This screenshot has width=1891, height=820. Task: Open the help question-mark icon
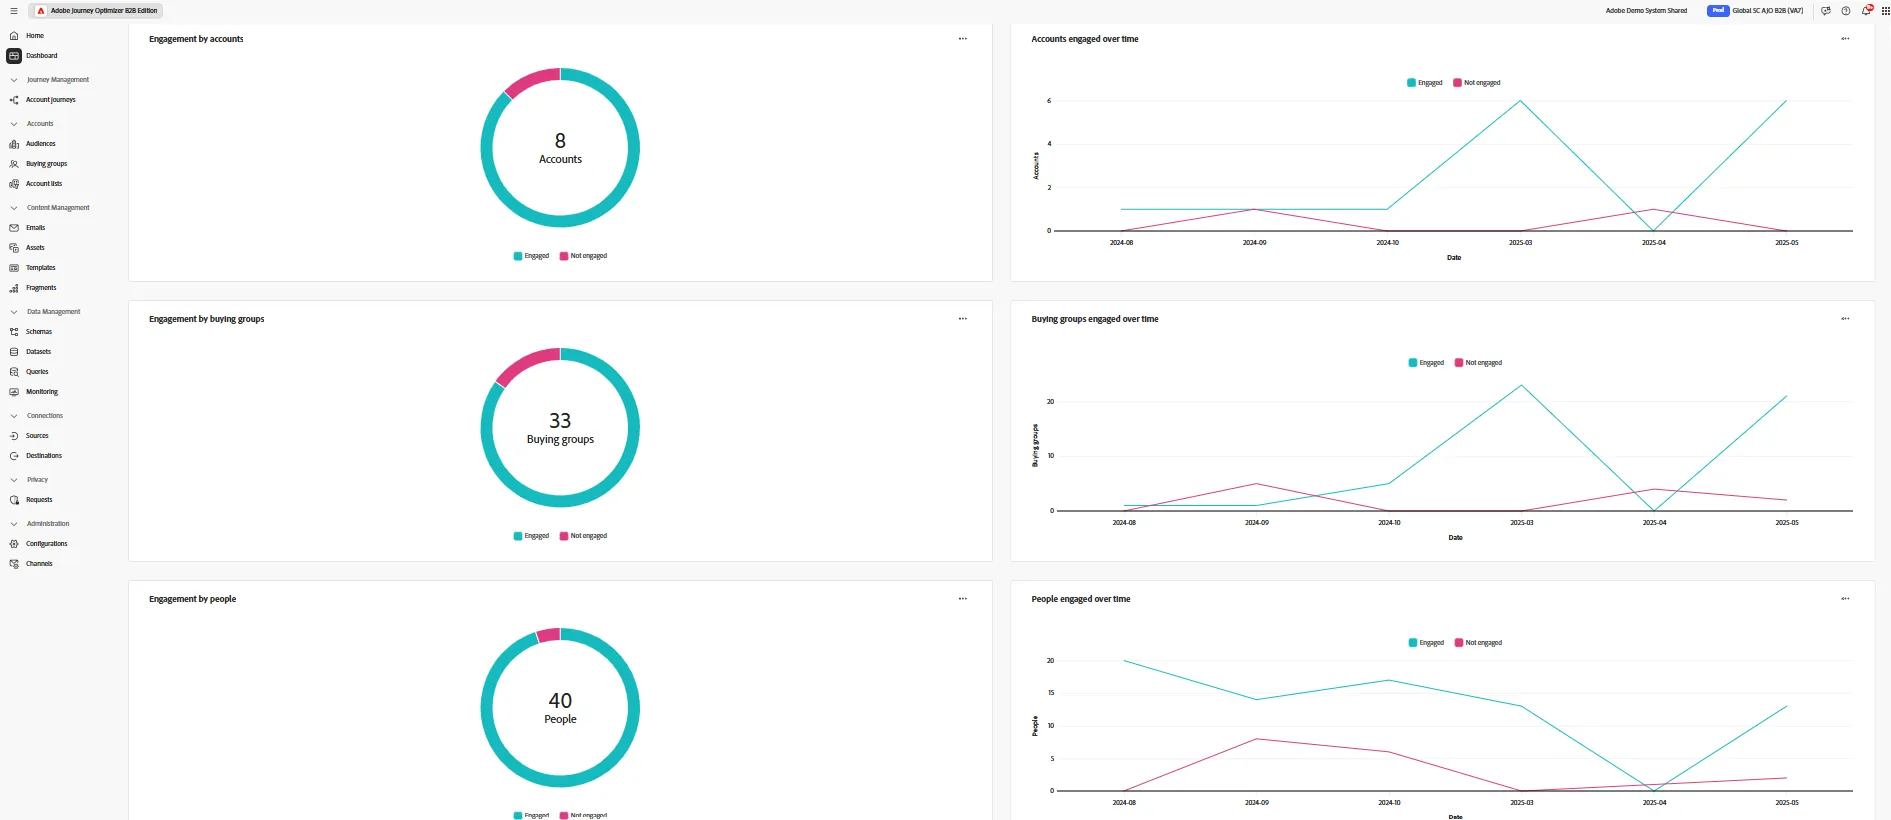tap(1846, 11)
